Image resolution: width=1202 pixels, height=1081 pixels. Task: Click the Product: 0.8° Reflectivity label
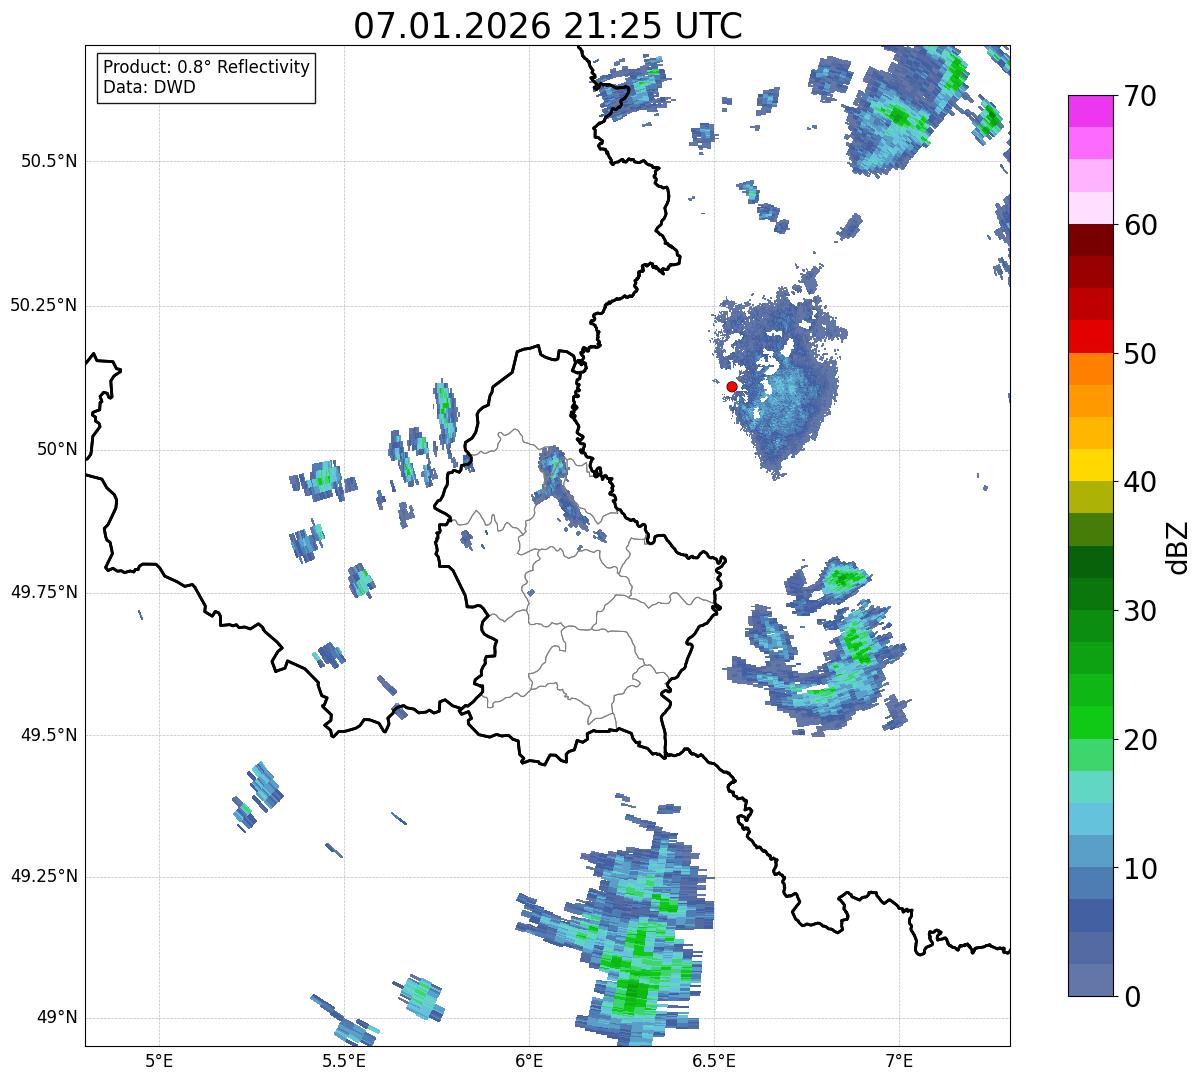pyautogui.click(x=207, y=67)
